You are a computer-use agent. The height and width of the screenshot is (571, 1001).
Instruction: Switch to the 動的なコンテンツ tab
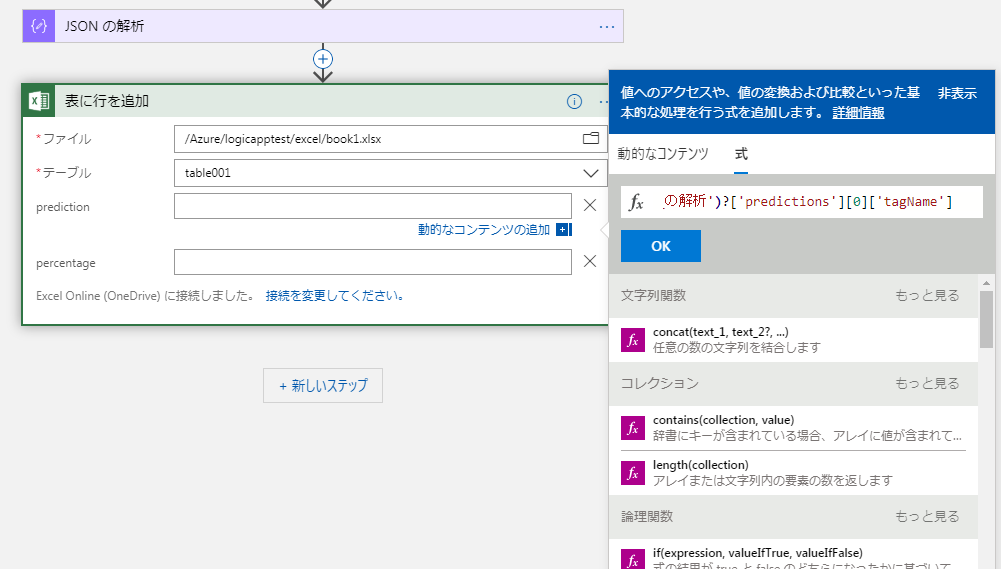point(663,154)
